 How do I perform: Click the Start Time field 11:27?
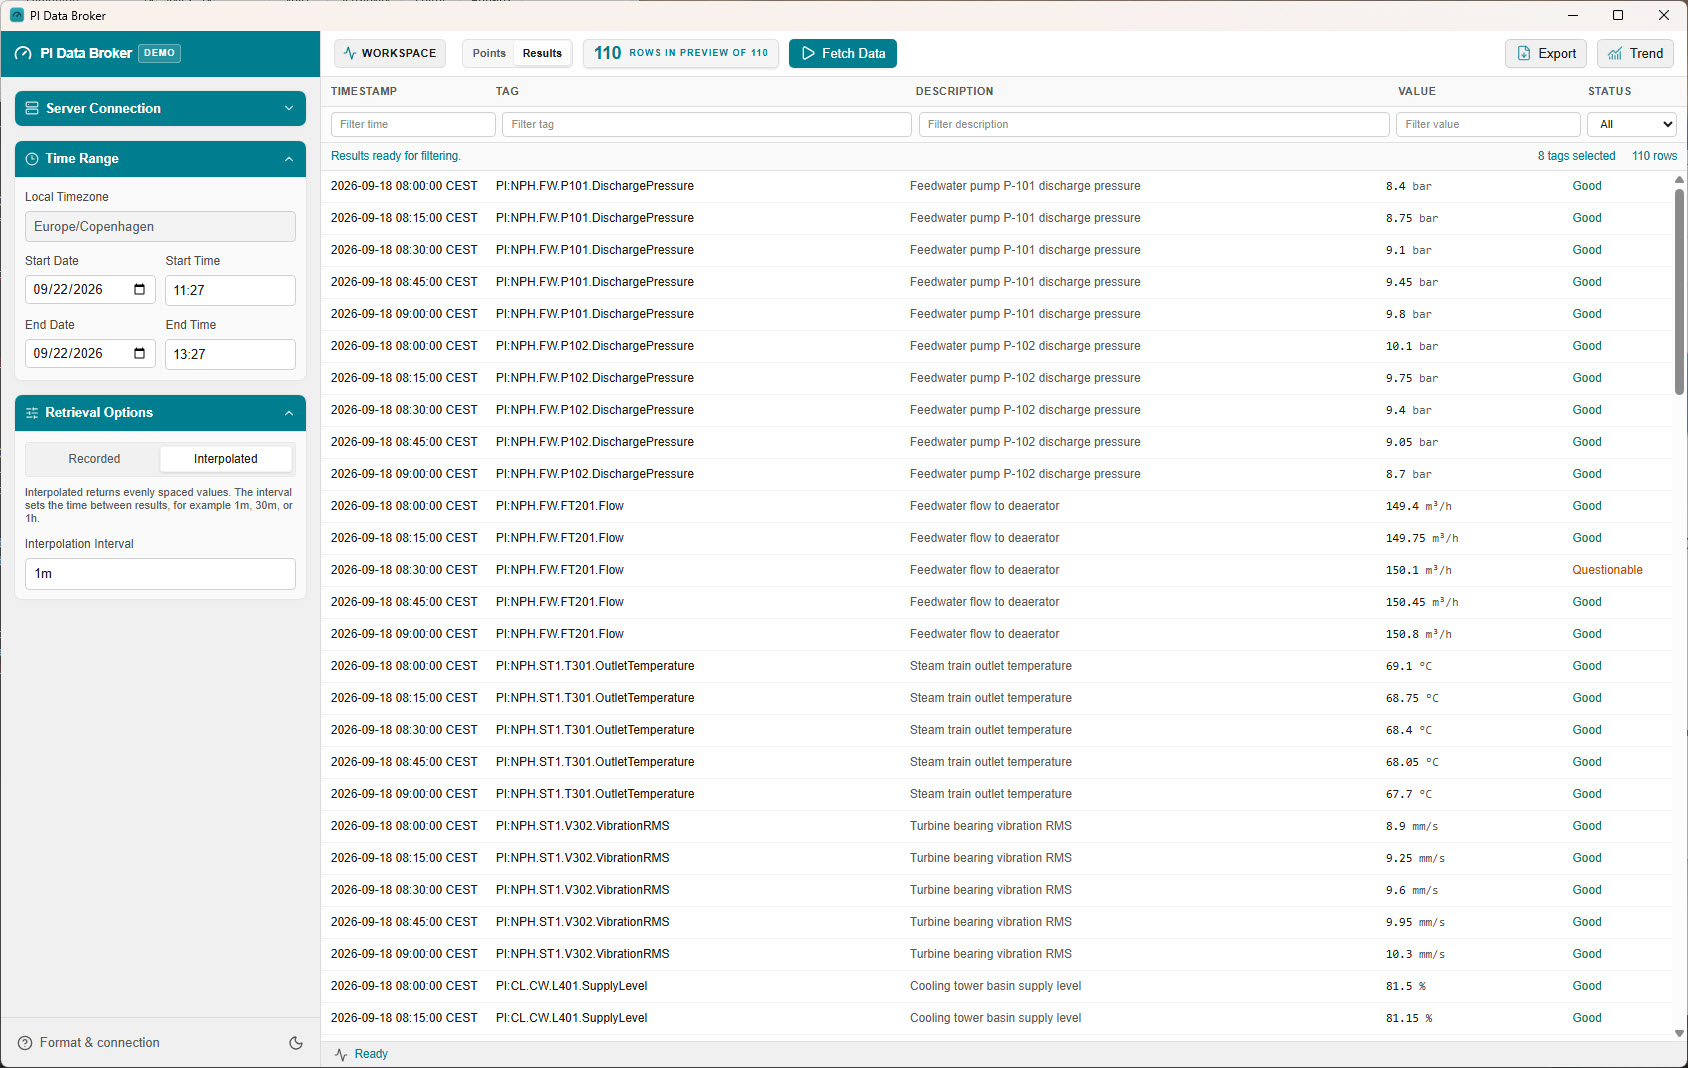click(230, 290)
